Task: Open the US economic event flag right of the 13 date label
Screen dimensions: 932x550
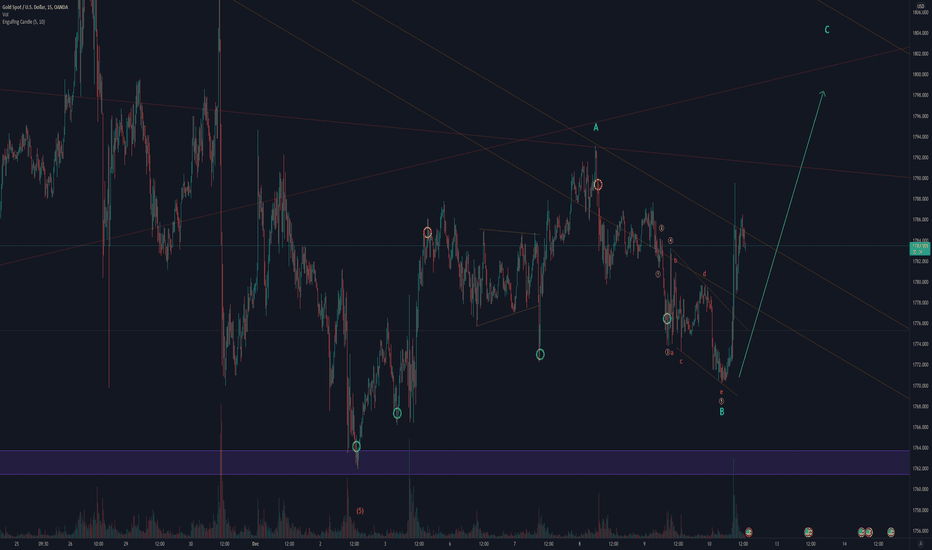Action: click(x=808, y=532)
